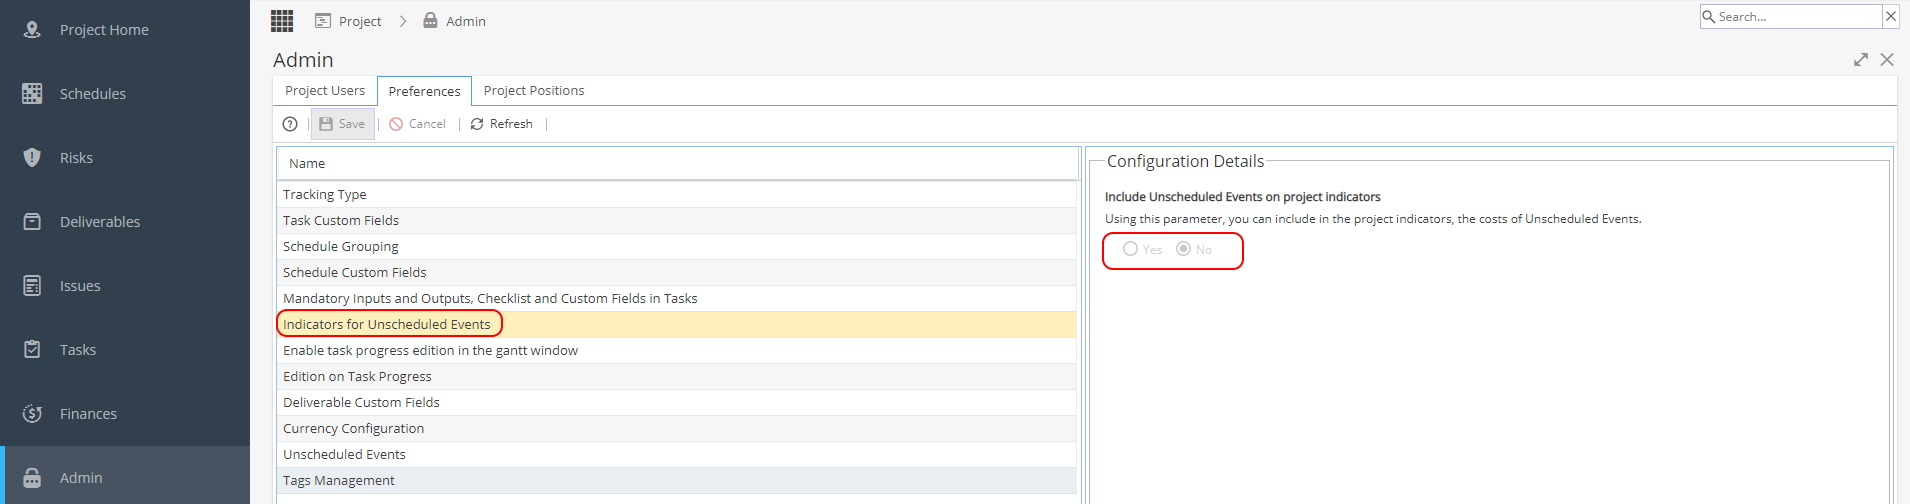1910x504 pixels.
Task: Click into the Search field
Action: tap(1798, 17)
